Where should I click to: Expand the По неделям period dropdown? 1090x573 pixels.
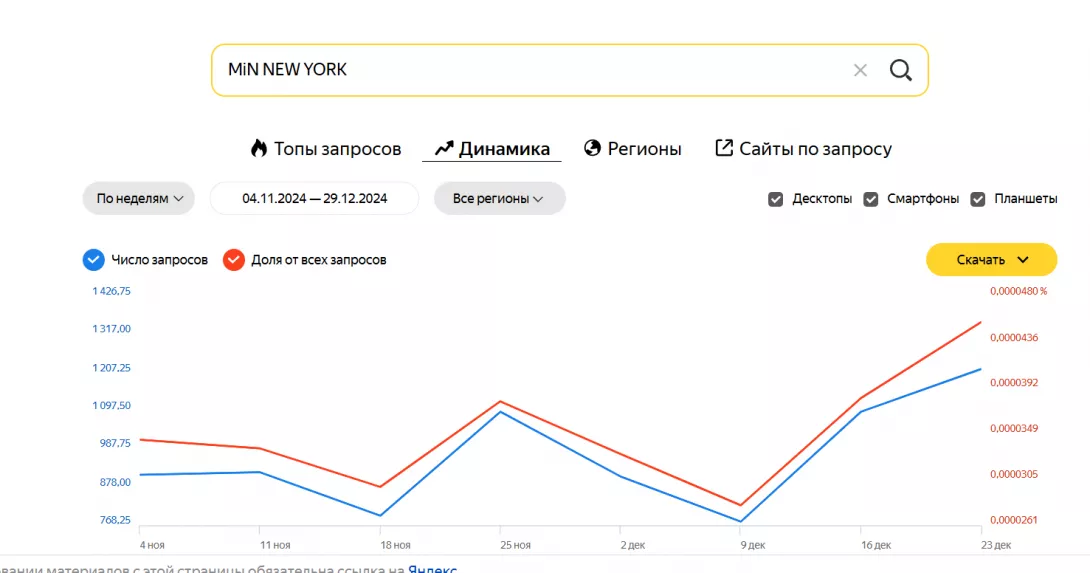(x=139, y=198)
